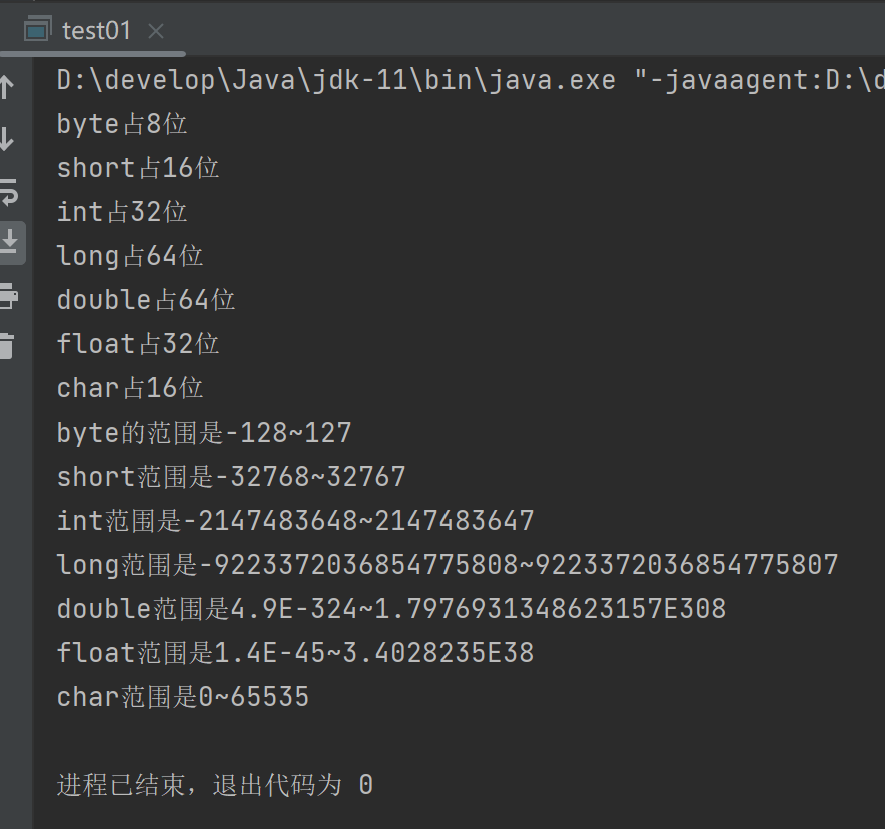Click the down arrow stack trace icon
This screenshot has width=886, height=830.
click(x=8, y=138)
